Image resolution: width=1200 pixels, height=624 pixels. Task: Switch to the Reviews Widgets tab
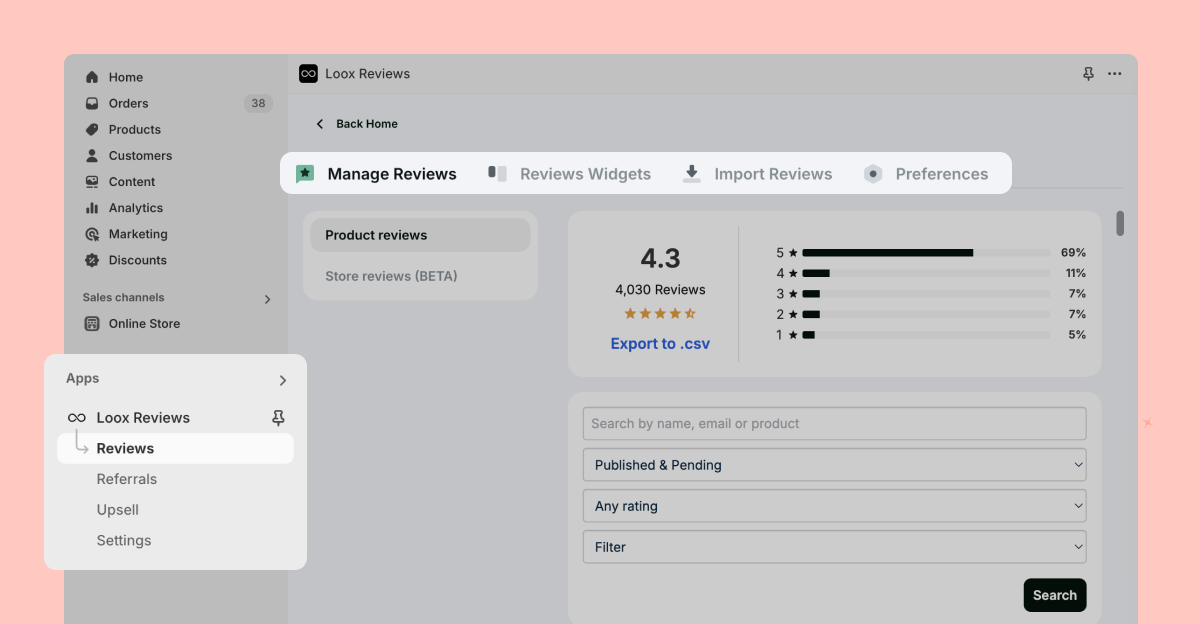(570, 174)
